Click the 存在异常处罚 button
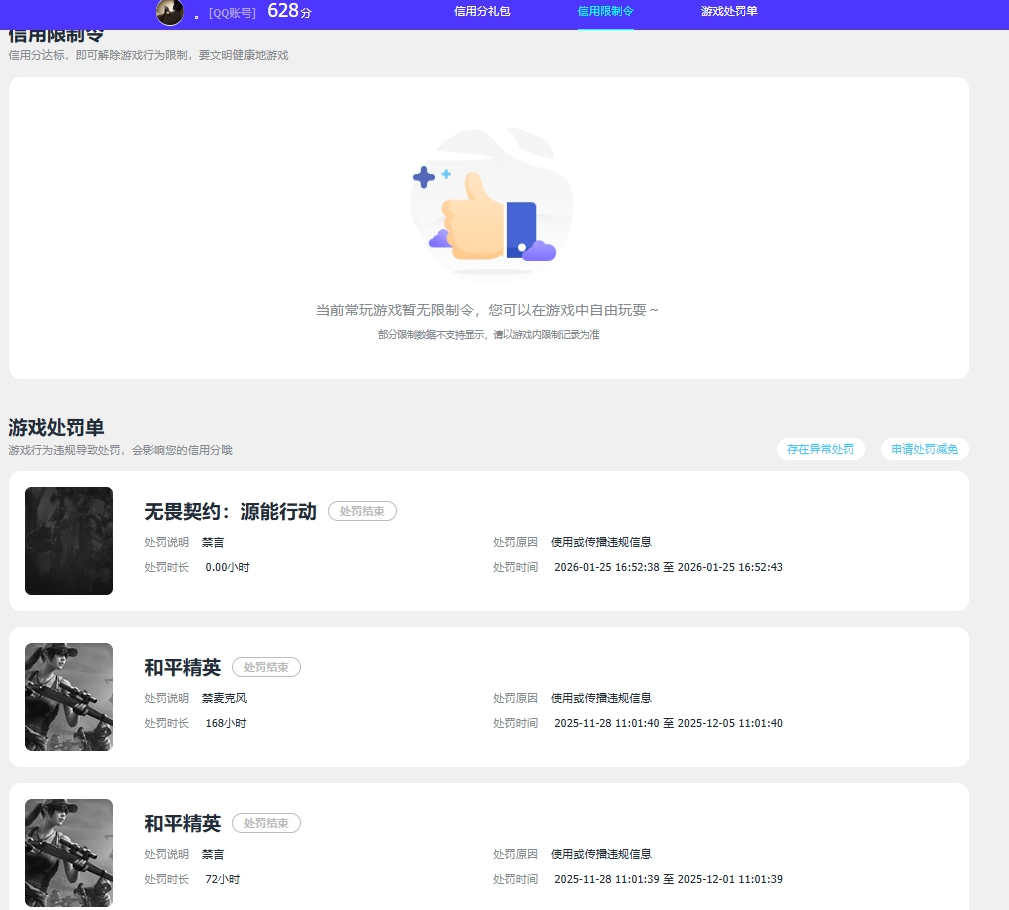1009x910 pixels. (x=820, y=449)
